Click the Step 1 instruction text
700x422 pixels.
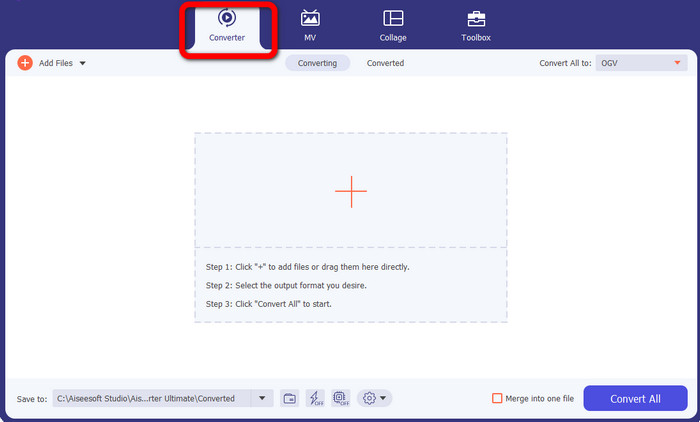[x=308, y=267]
